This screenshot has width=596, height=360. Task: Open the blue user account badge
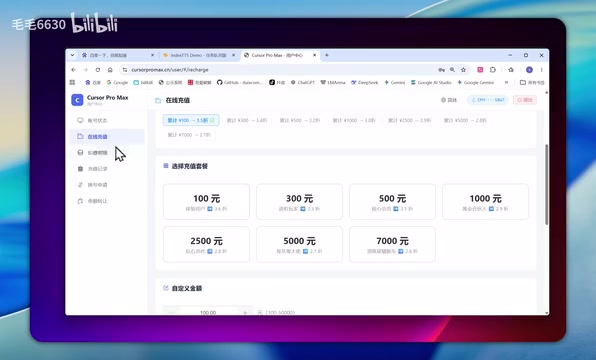pos(488,100)
